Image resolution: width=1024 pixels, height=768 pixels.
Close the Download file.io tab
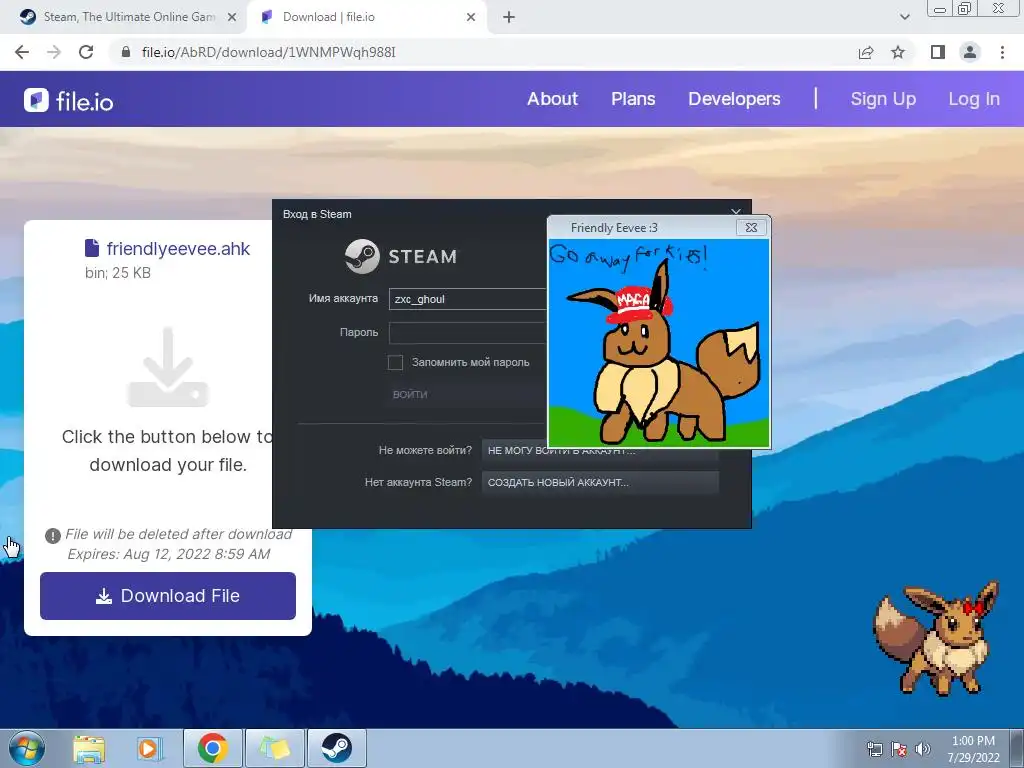tap(471, 17)
